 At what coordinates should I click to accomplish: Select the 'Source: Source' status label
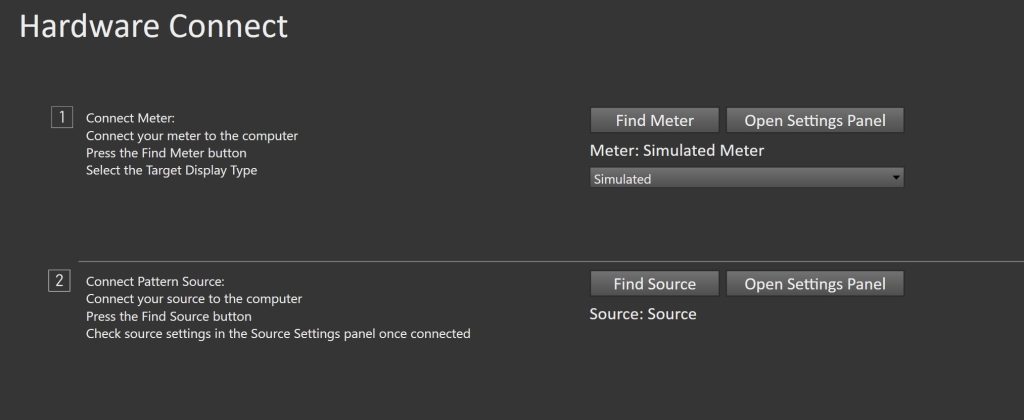click(x=643, y=314)
